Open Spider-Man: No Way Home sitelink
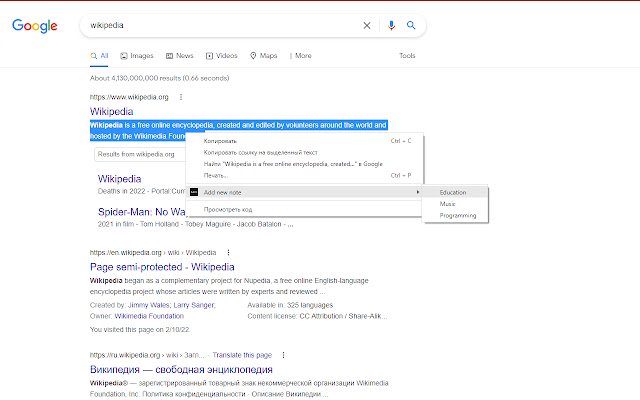Viewport: 640px width, 400px height. (142, 212)
